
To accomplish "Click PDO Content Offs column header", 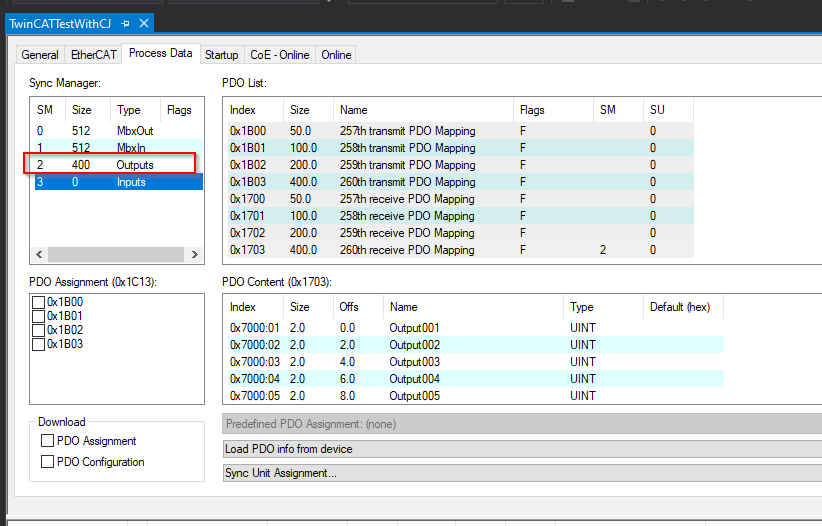I will 358,307.
